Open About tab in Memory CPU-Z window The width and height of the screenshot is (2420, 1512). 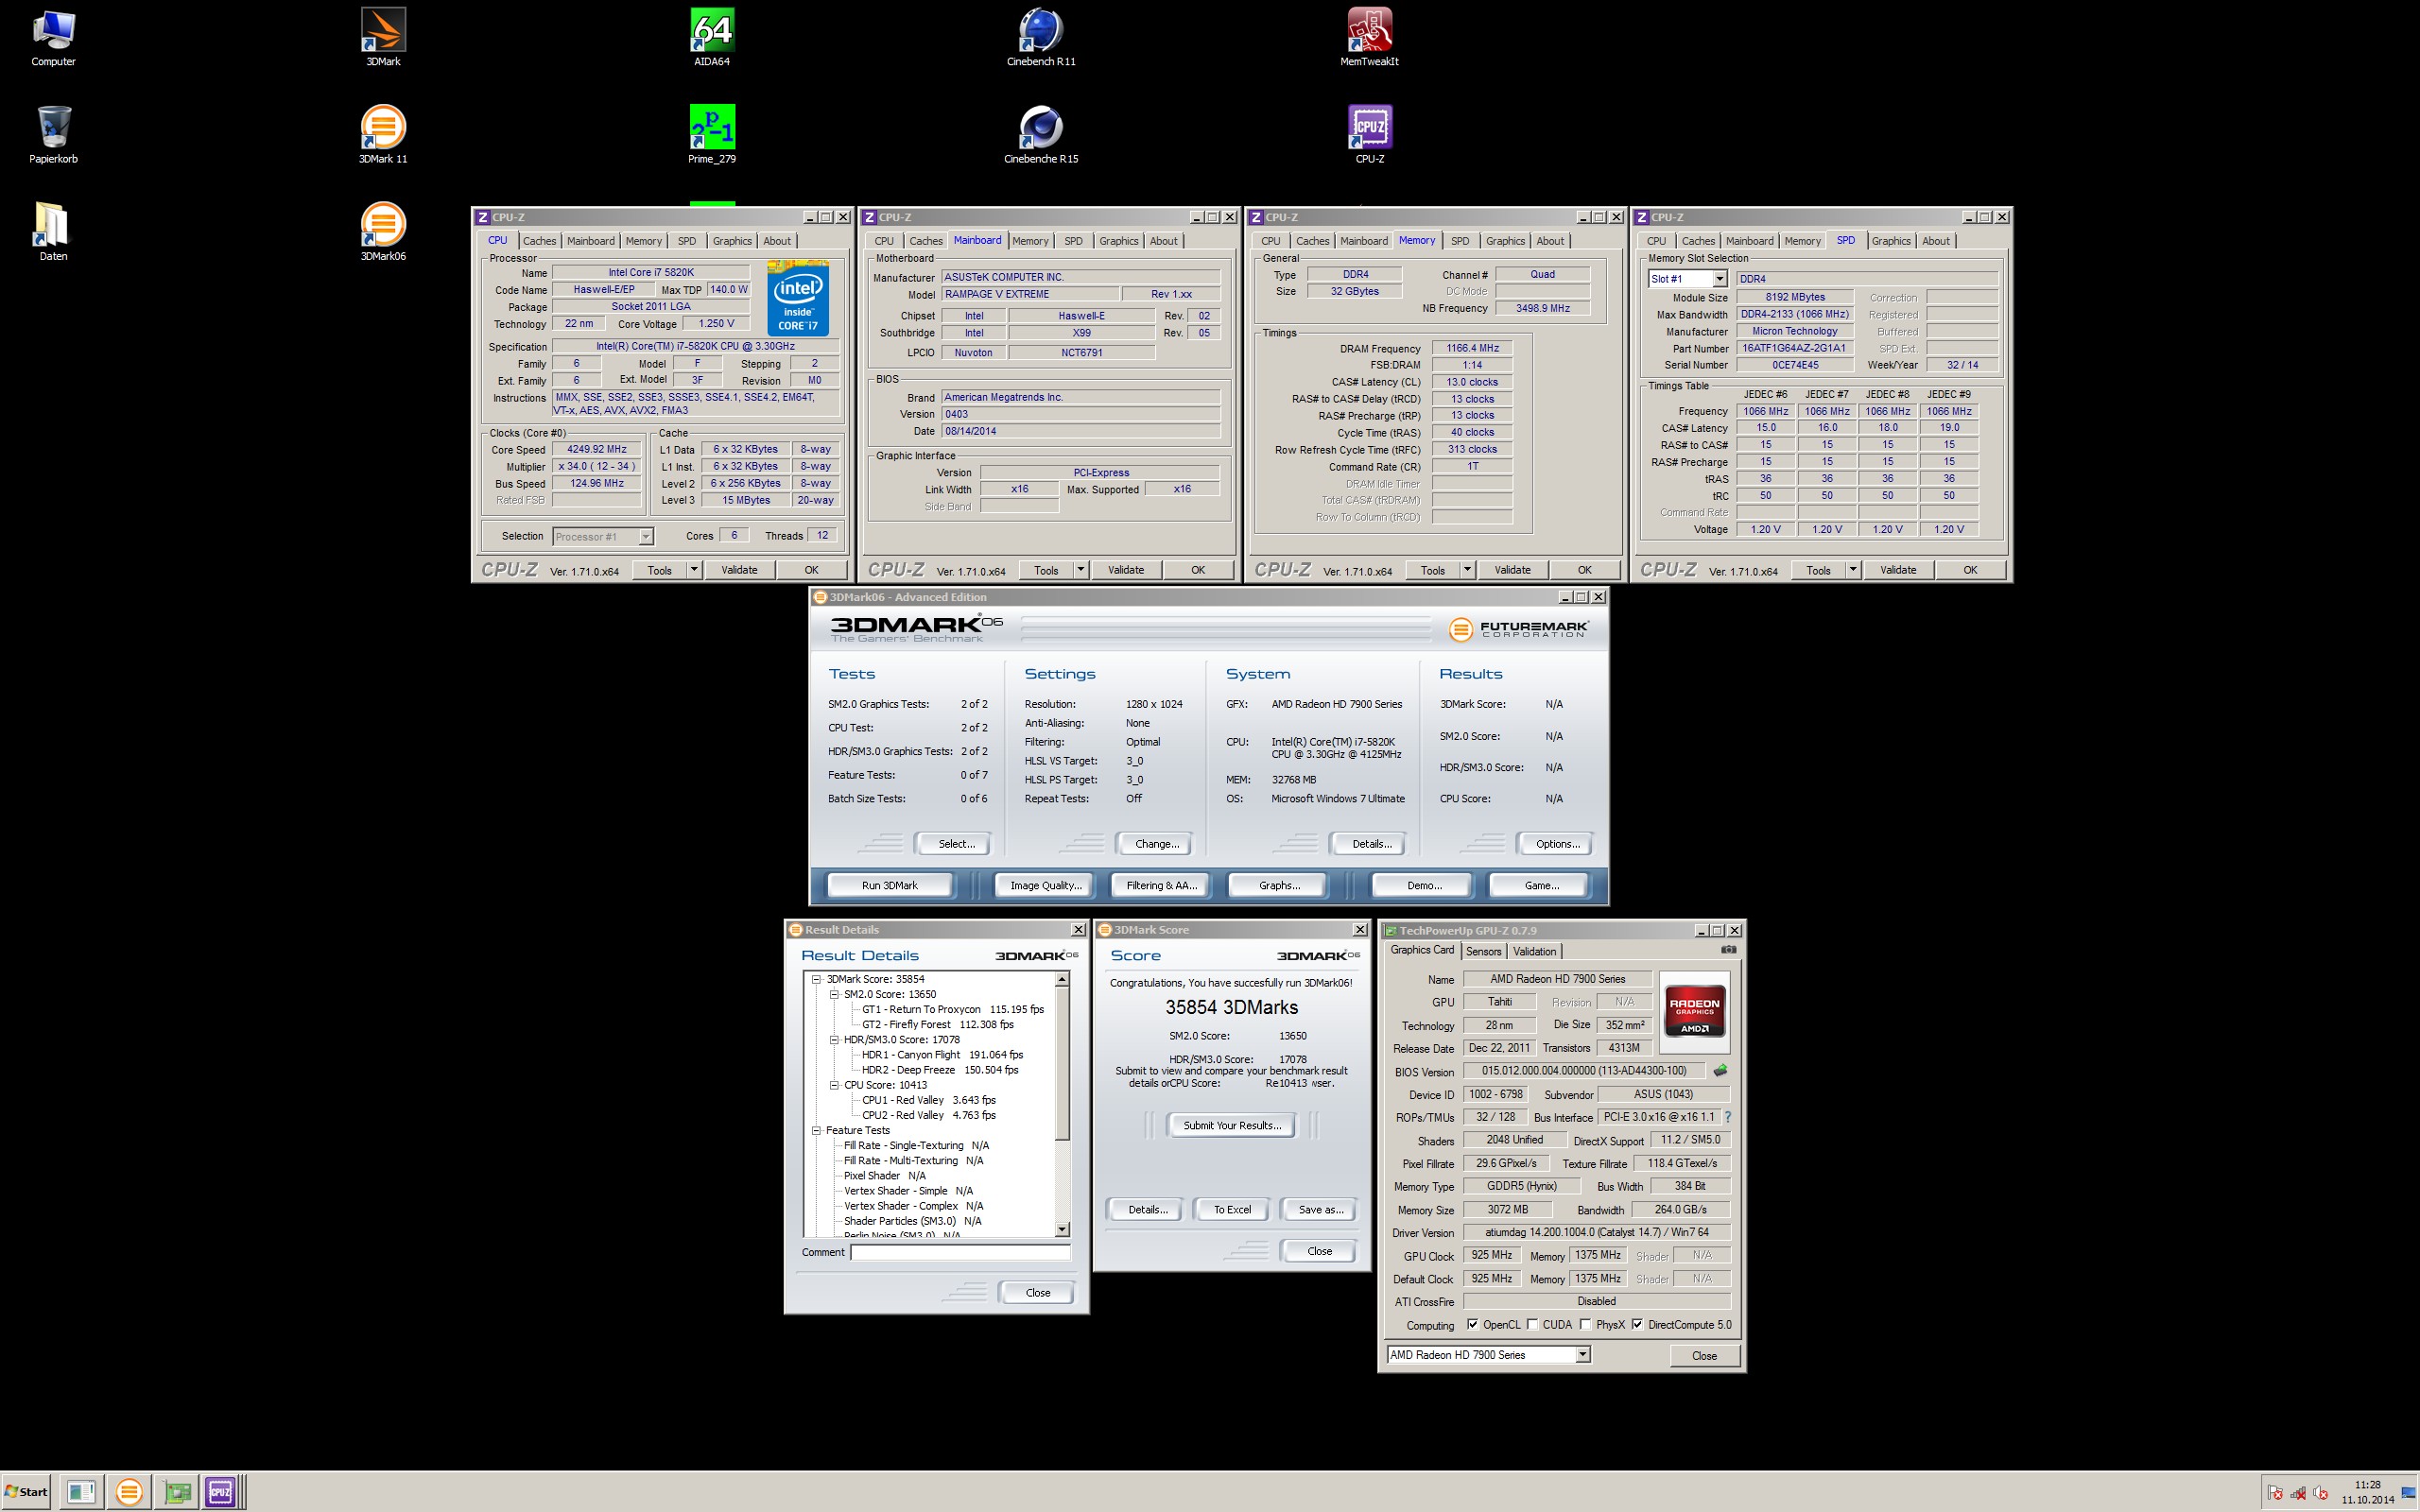[1550, 241]
